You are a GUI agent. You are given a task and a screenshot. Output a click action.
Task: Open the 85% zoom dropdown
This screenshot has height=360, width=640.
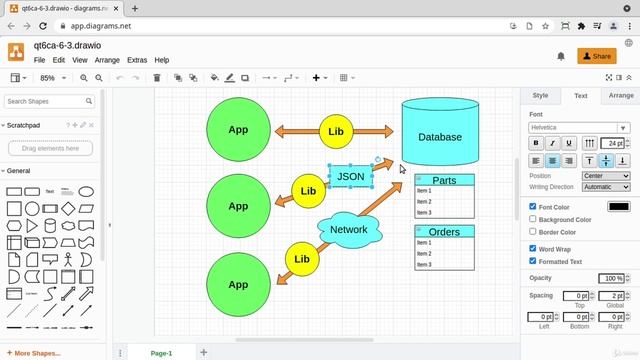tap(53, 78)
